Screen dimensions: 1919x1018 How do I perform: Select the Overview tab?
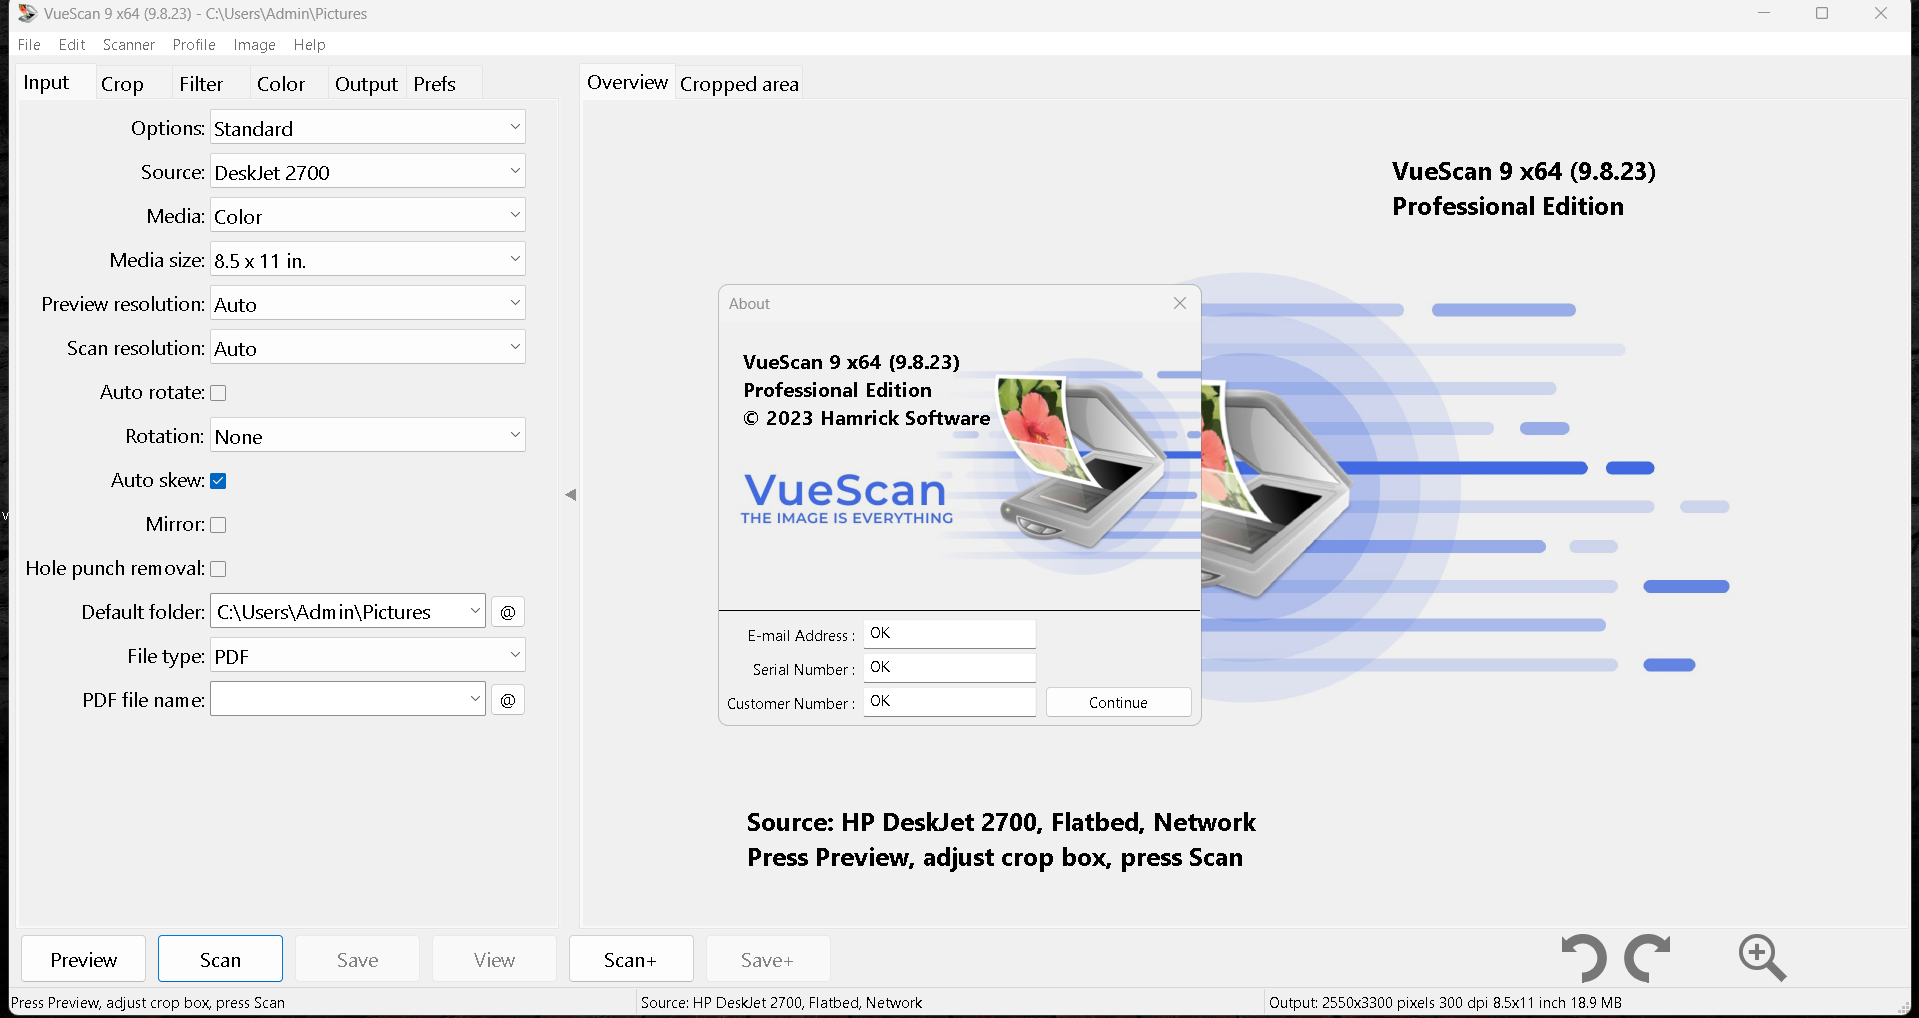pos(627,83)
